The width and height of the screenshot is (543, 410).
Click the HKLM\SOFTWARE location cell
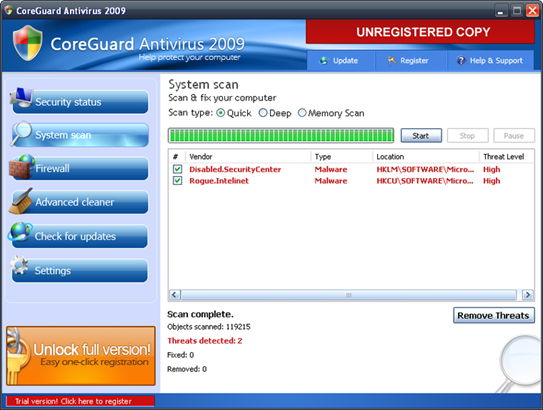click(425, 169)
